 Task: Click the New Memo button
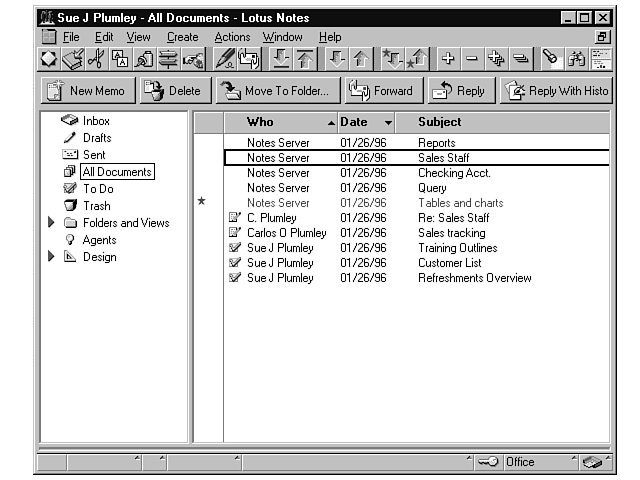(85, 91)
